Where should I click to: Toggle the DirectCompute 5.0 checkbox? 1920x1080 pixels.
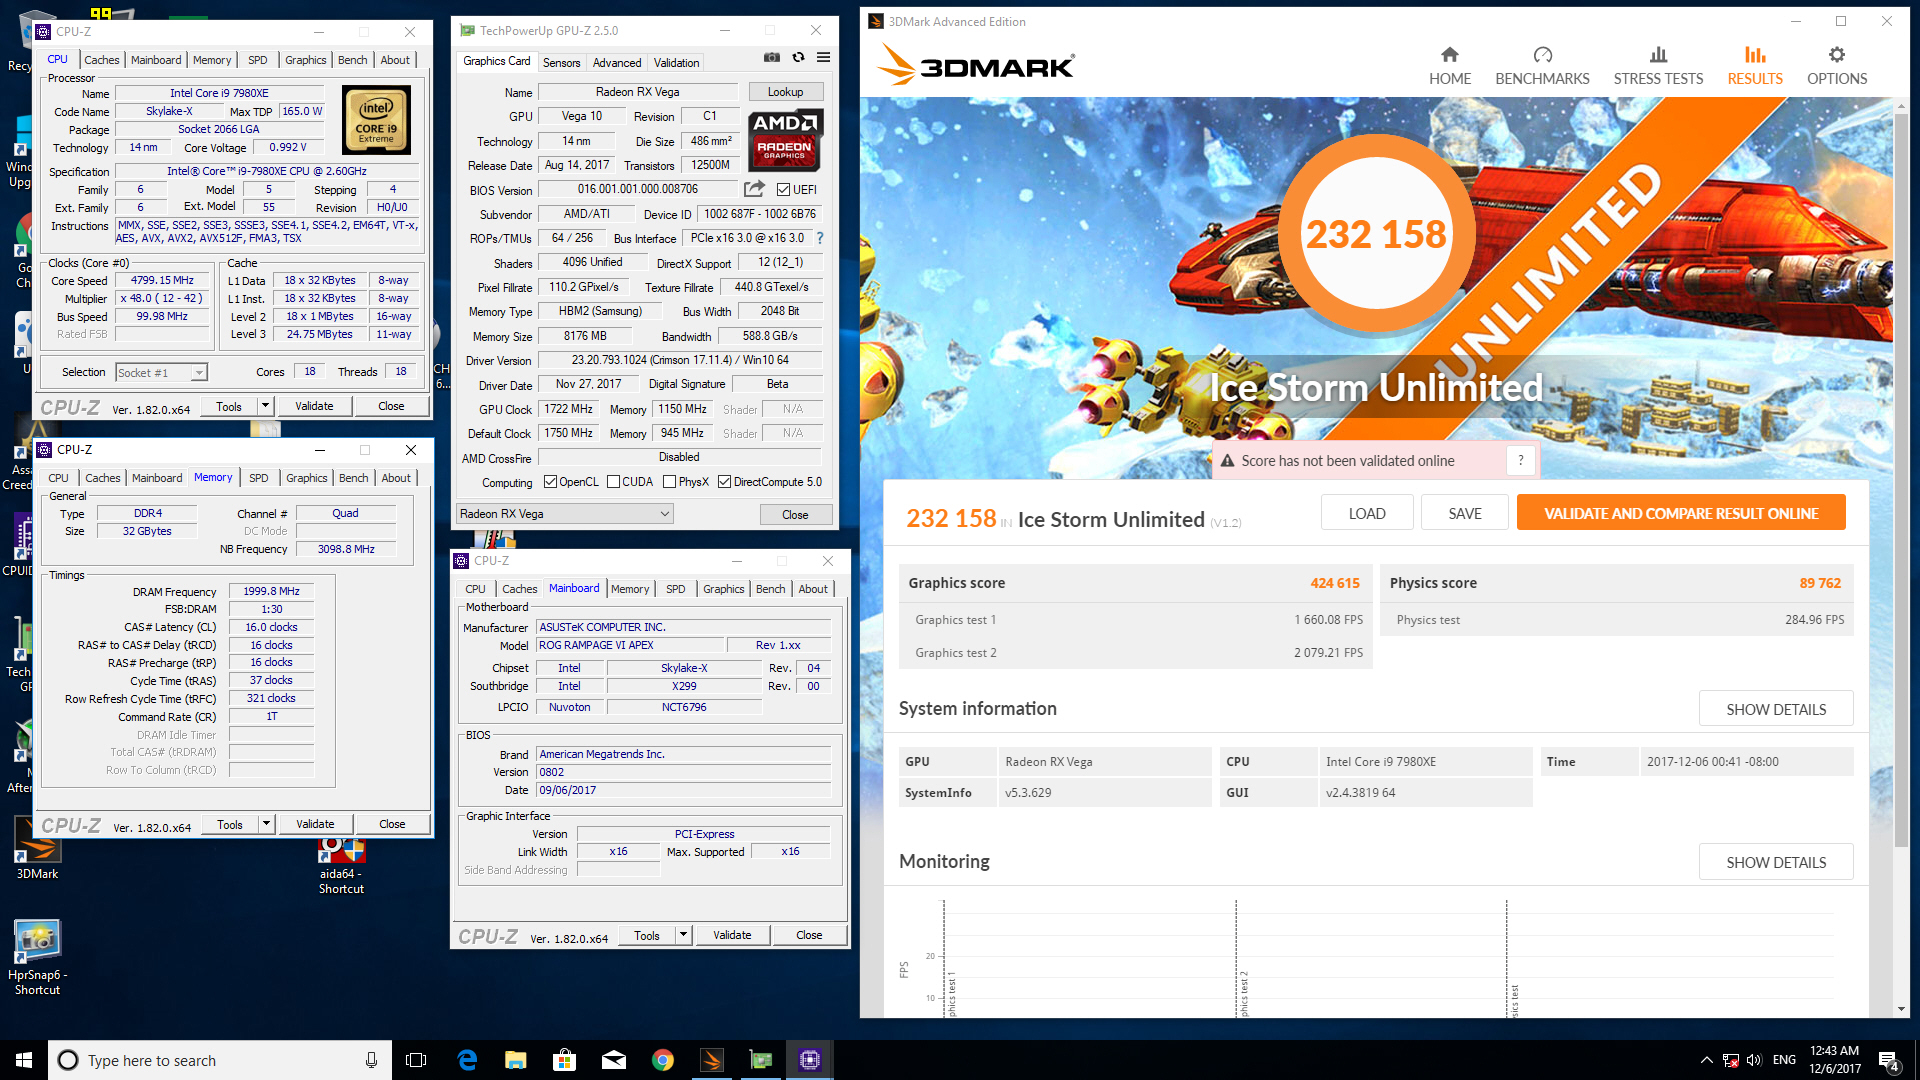coord(724,482)
